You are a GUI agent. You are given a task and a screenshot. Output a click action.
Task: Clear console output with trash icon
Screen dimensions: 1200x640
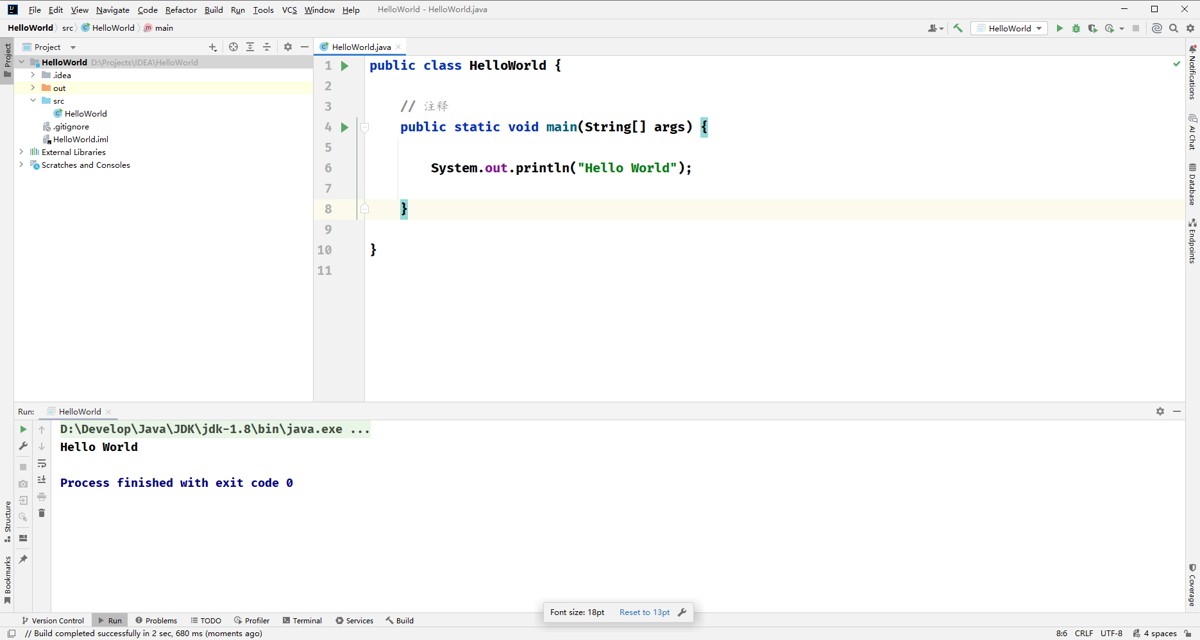tap(42, 513)
